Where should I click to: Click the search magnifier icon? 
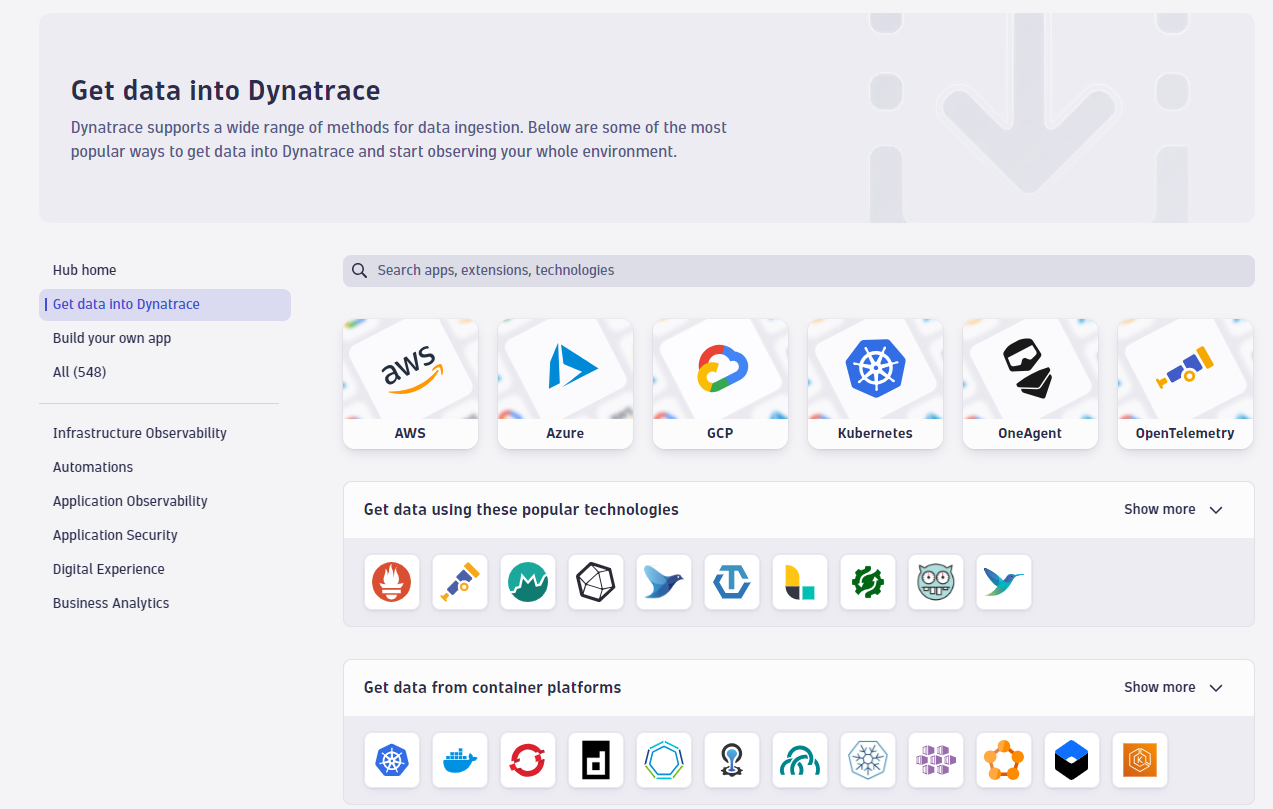(359, 270)
